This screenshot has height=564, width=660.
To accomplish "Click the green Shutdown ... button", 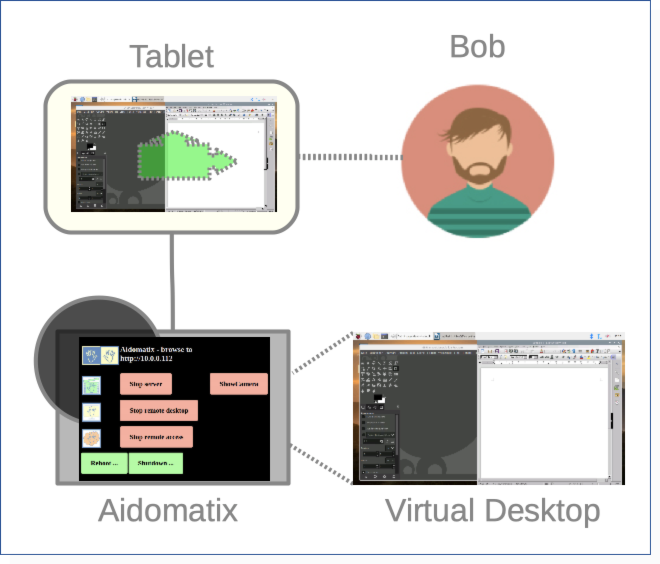I will 156,463.
